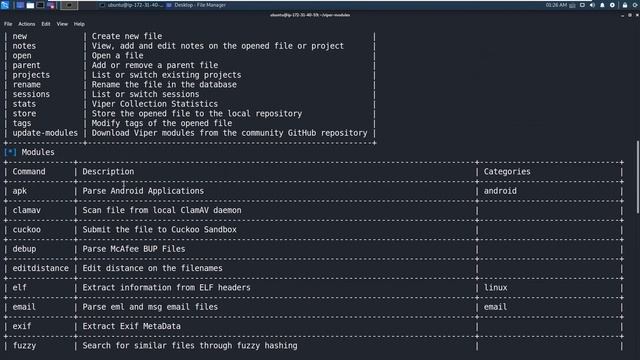This screenshot has width=640, height=360.
Task: Click the power manager tray icon
Action: (x=612, y=5)
